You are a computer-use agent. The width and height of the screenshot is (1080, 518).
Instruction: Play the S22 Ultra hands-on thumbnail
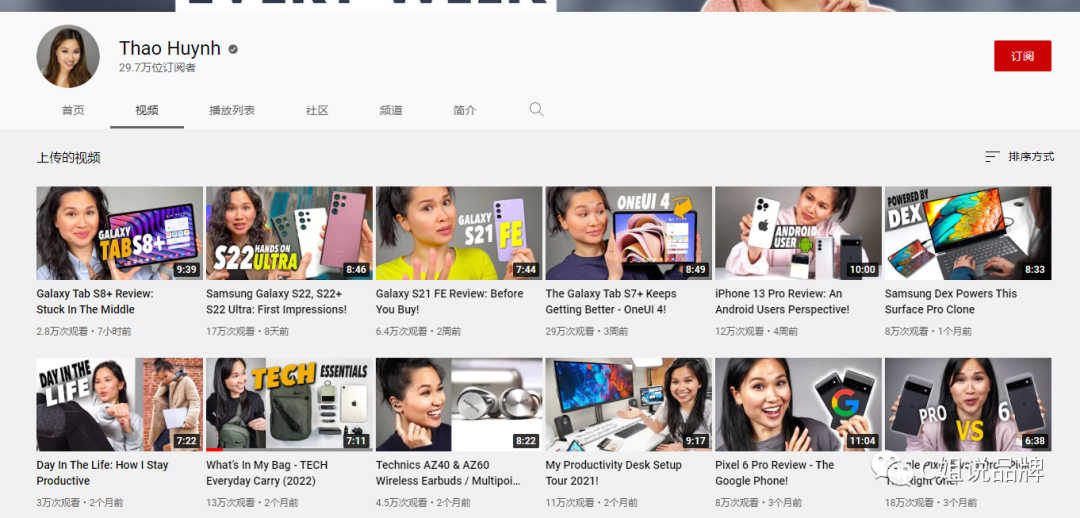coord(289,233)
